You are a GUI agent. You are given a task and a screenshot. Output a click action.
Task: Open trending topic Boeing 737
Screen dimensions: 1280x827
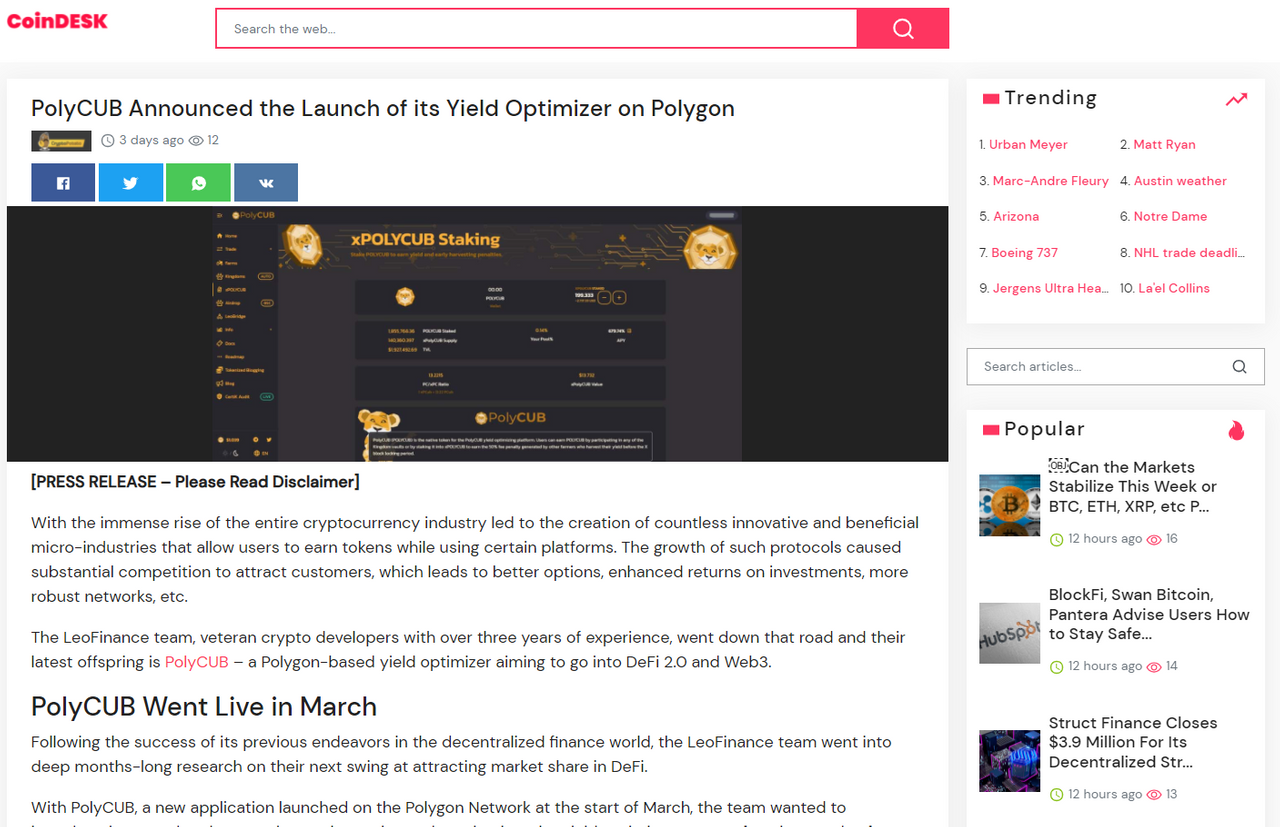1024,253
